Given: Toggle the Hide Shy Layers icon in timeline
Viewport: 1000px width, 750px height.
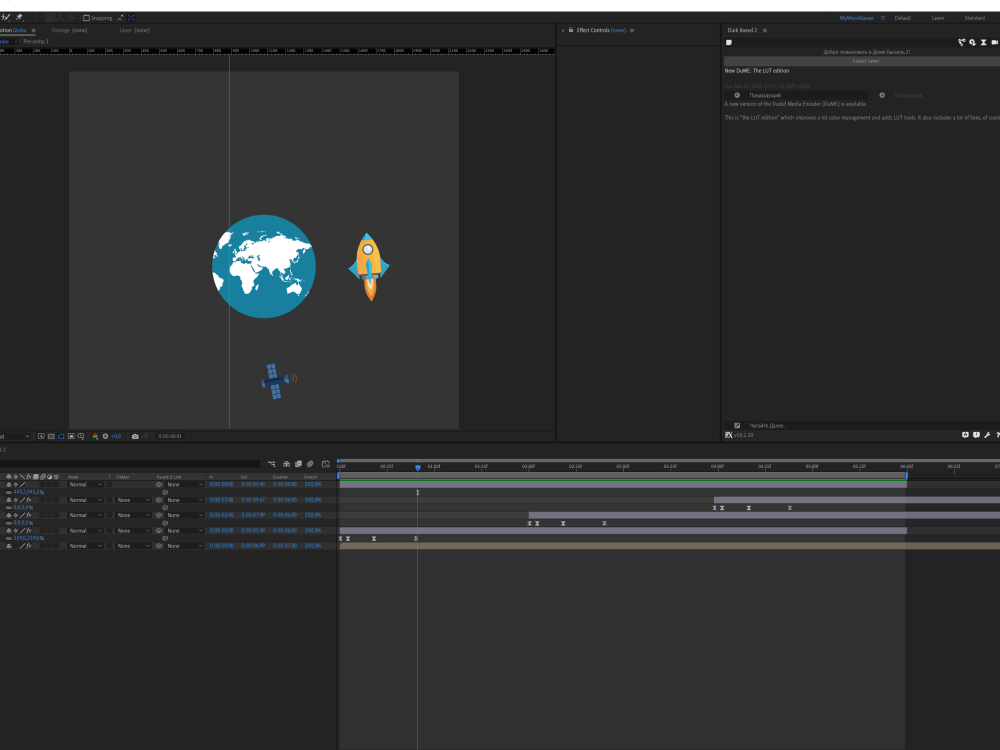Looking at the screenshot, I should point(286,464).
